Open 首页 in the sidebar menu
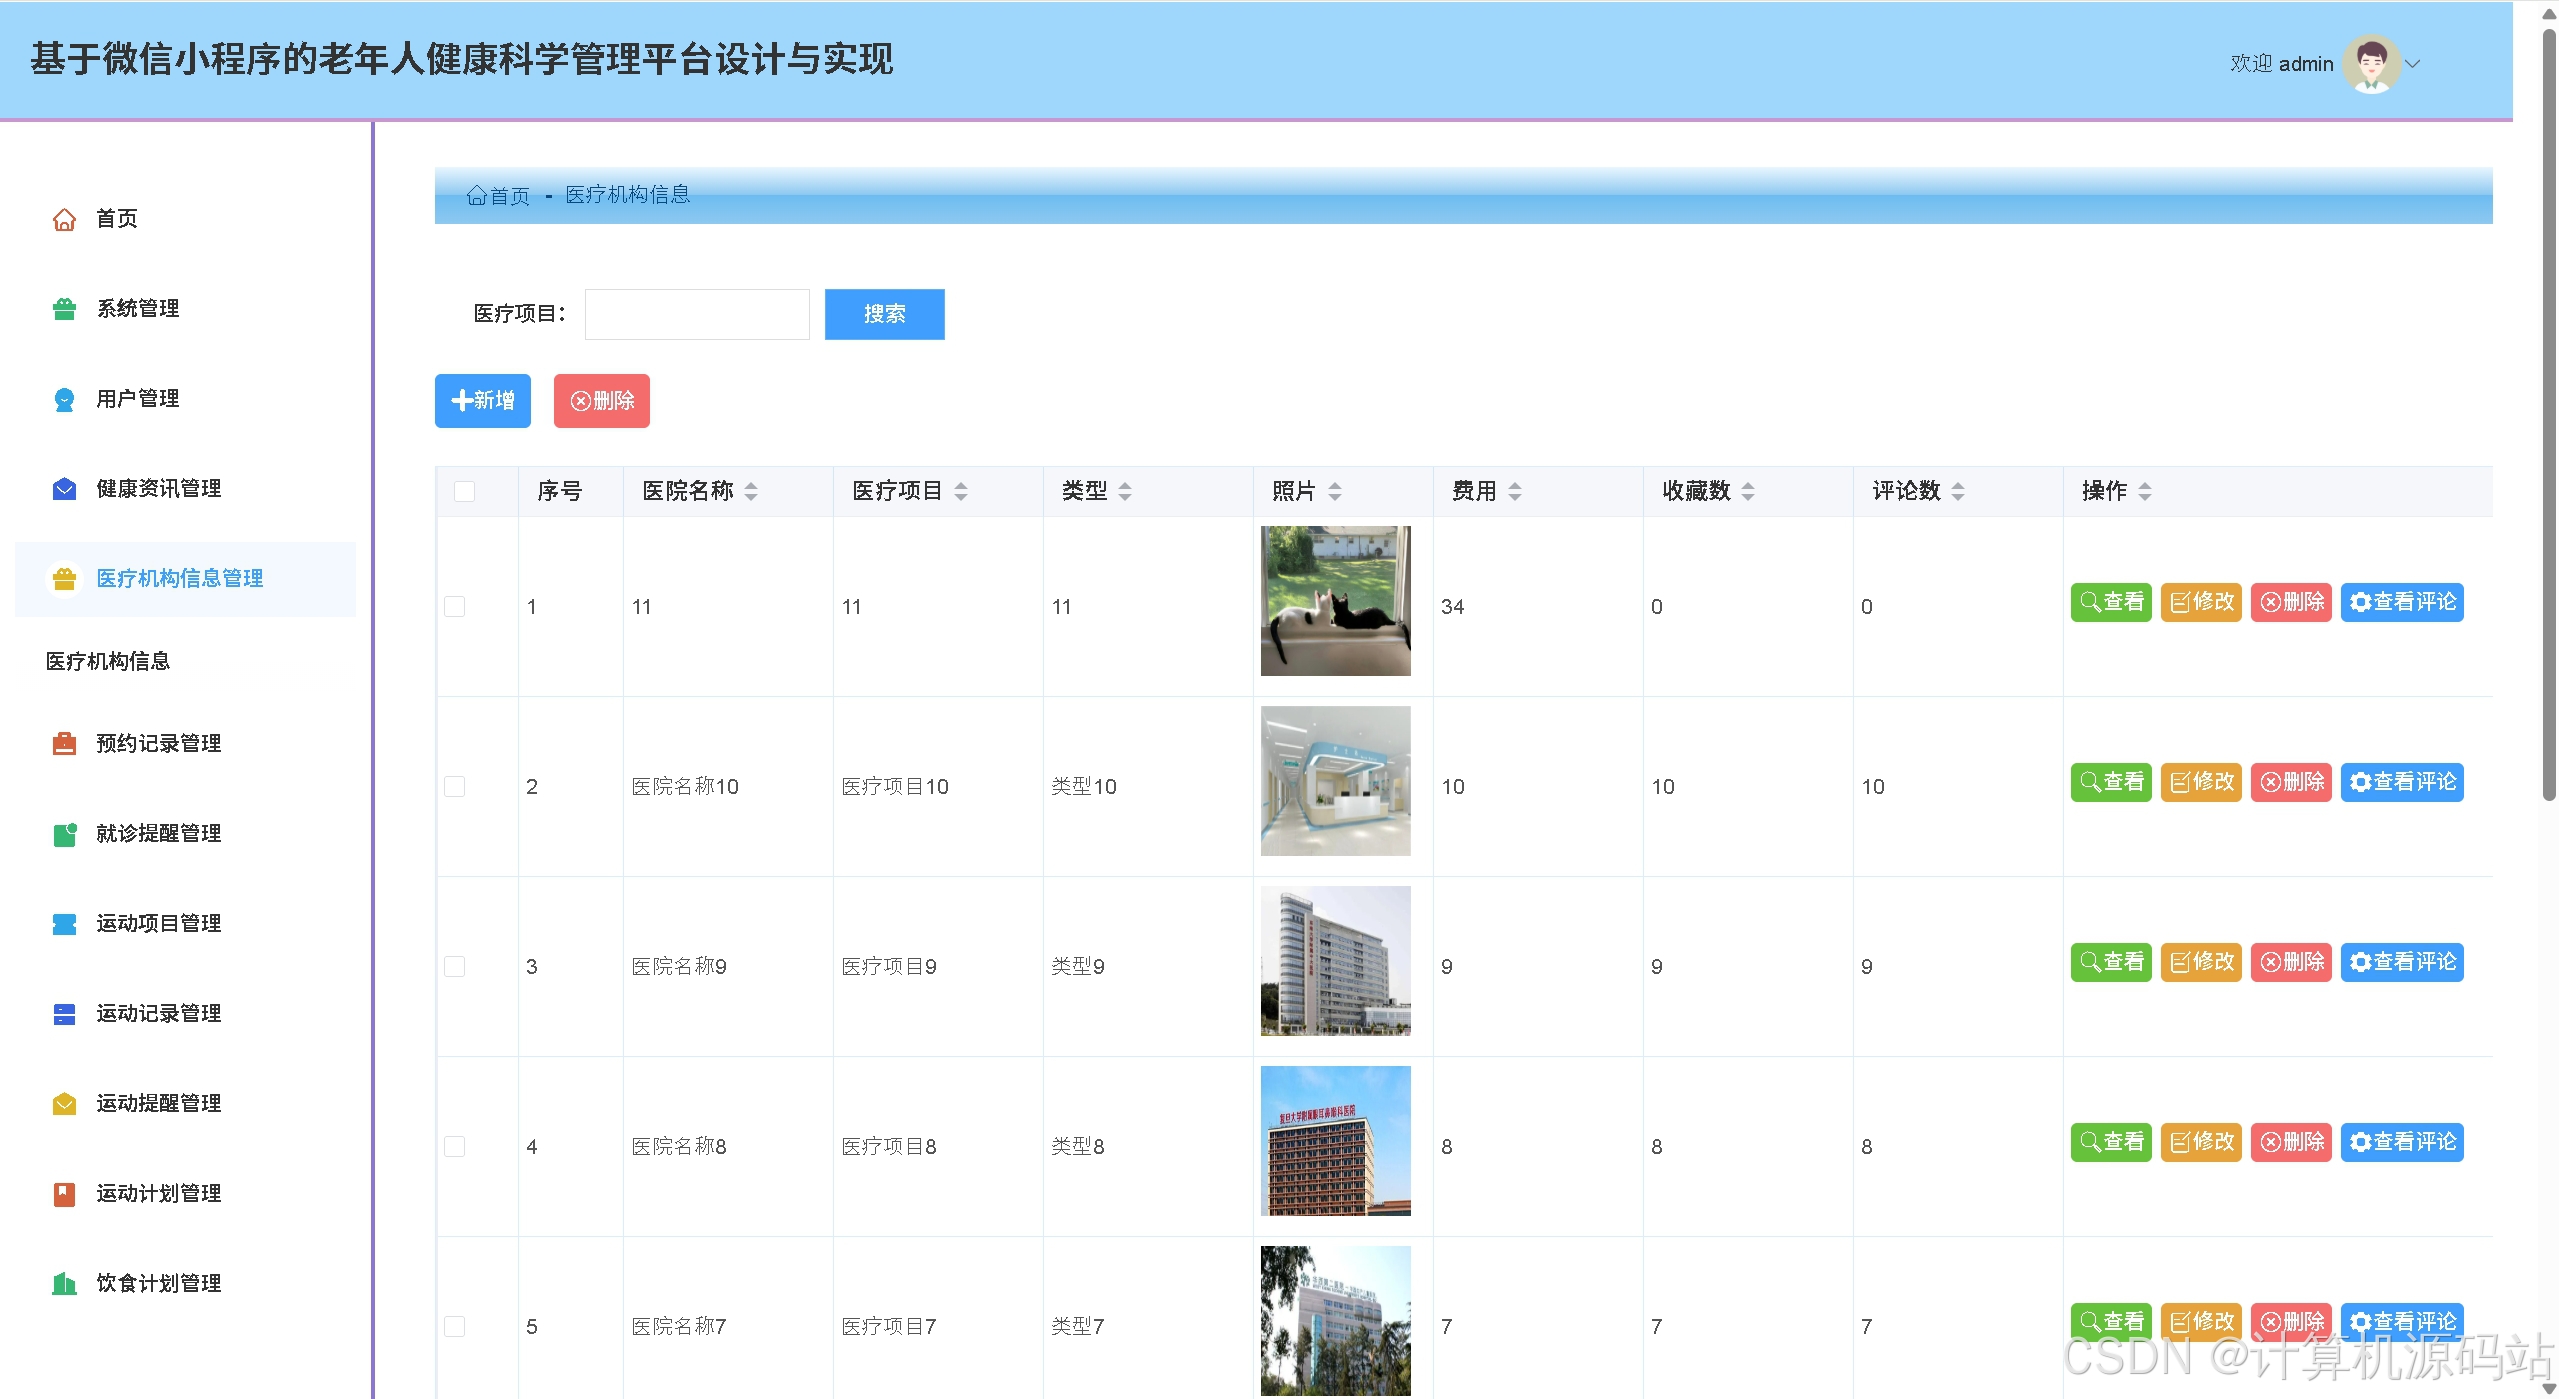 click(185, 219)
